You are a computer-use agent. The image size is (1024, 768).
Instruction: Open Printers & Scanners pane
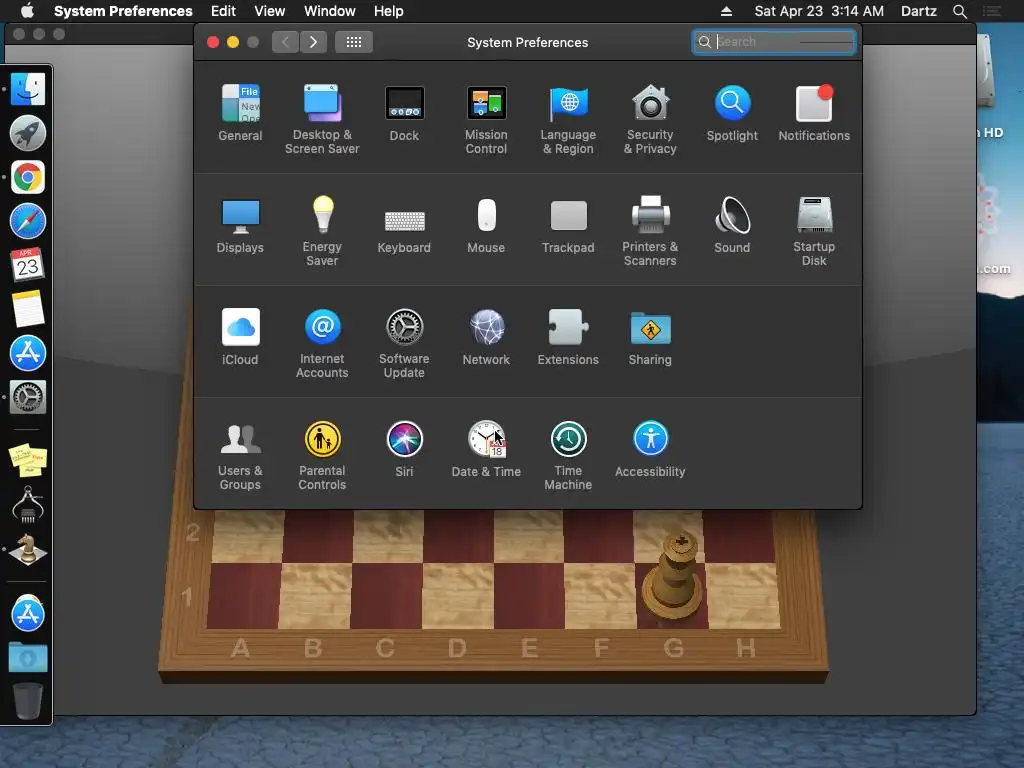click(650, 231)
